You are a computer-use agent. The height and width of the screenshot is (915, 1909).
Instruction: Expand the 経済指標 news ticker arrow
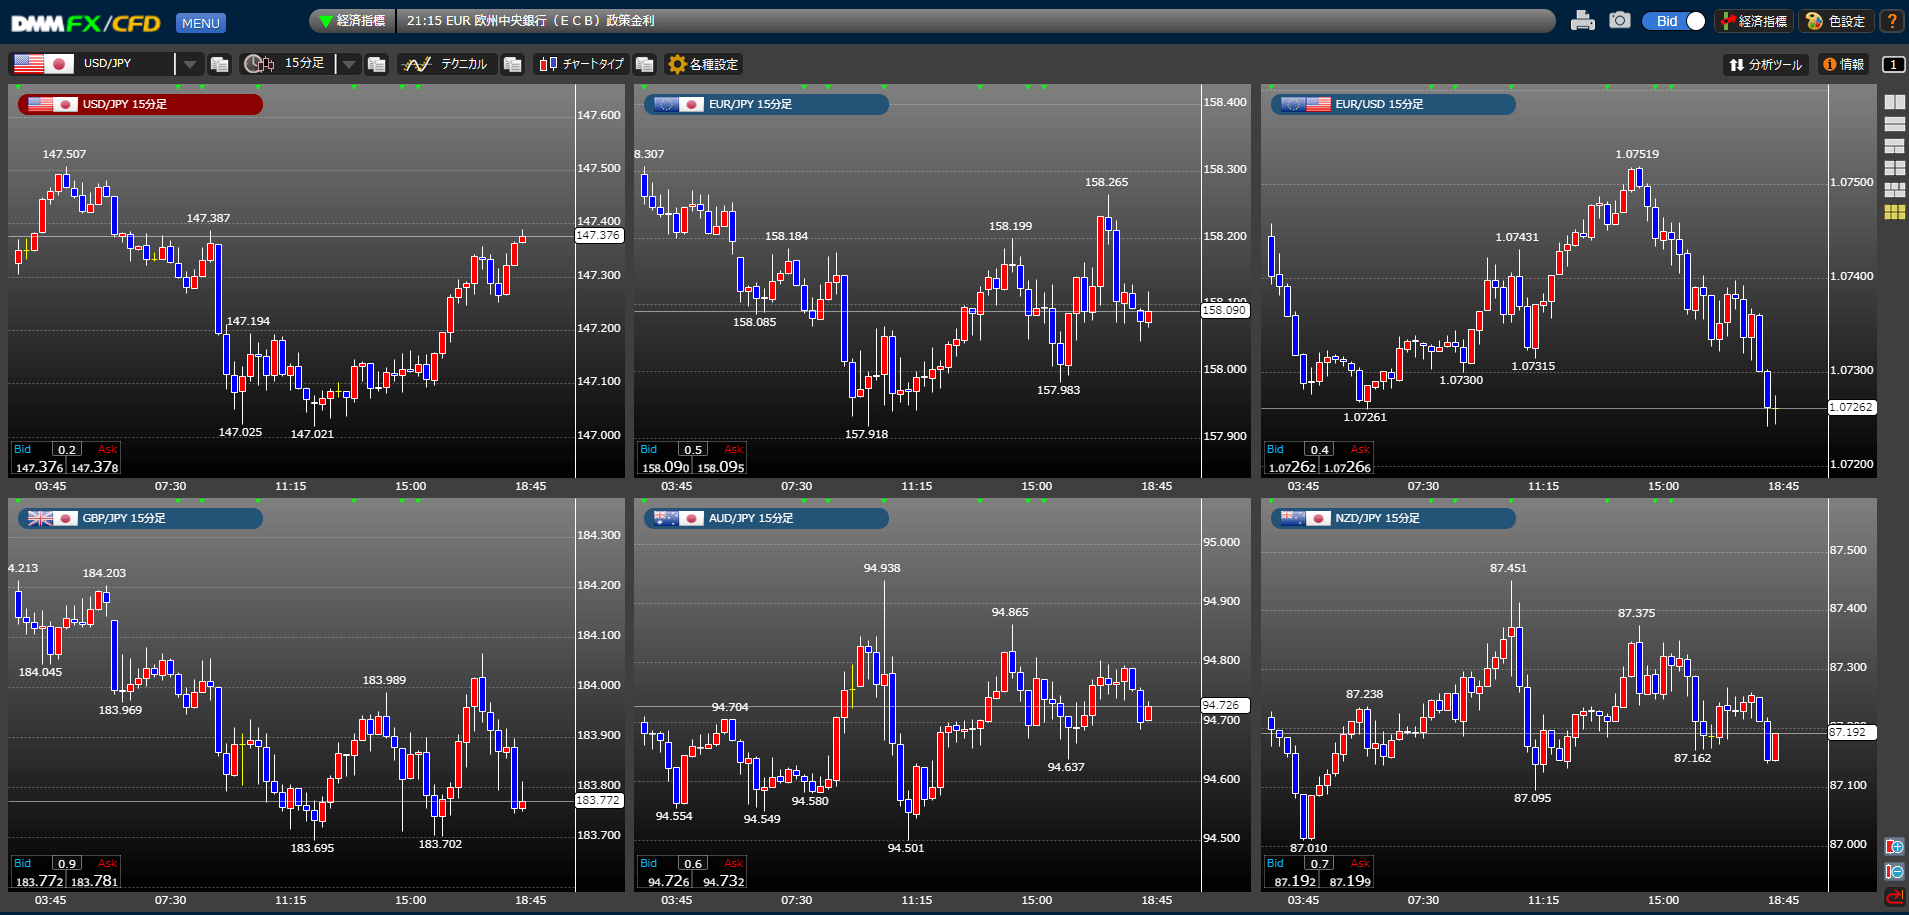click(x=325, y=21)
